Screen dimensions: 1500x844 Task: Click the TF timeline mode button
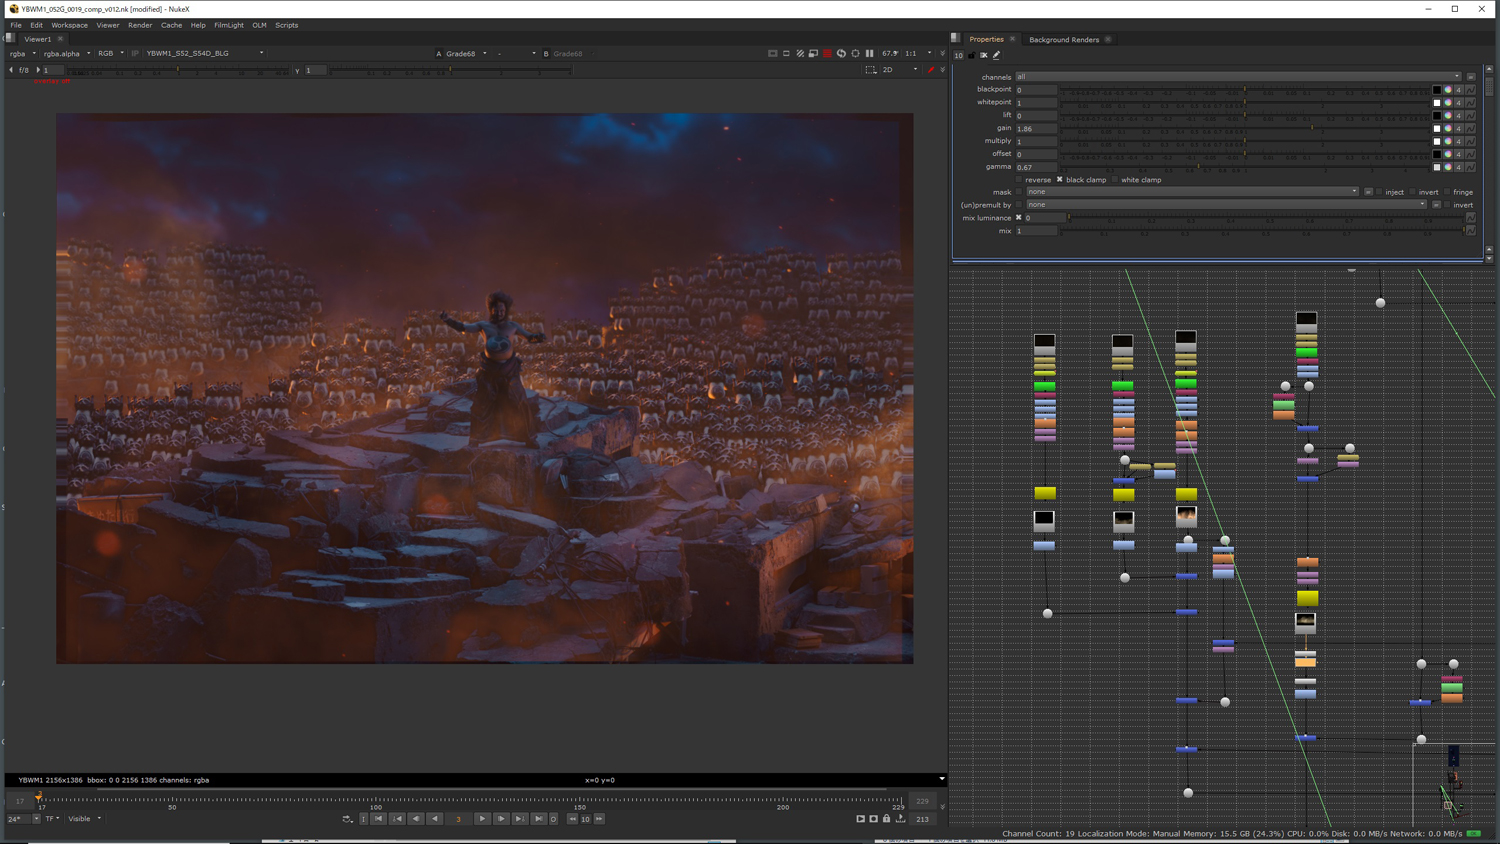52,819
